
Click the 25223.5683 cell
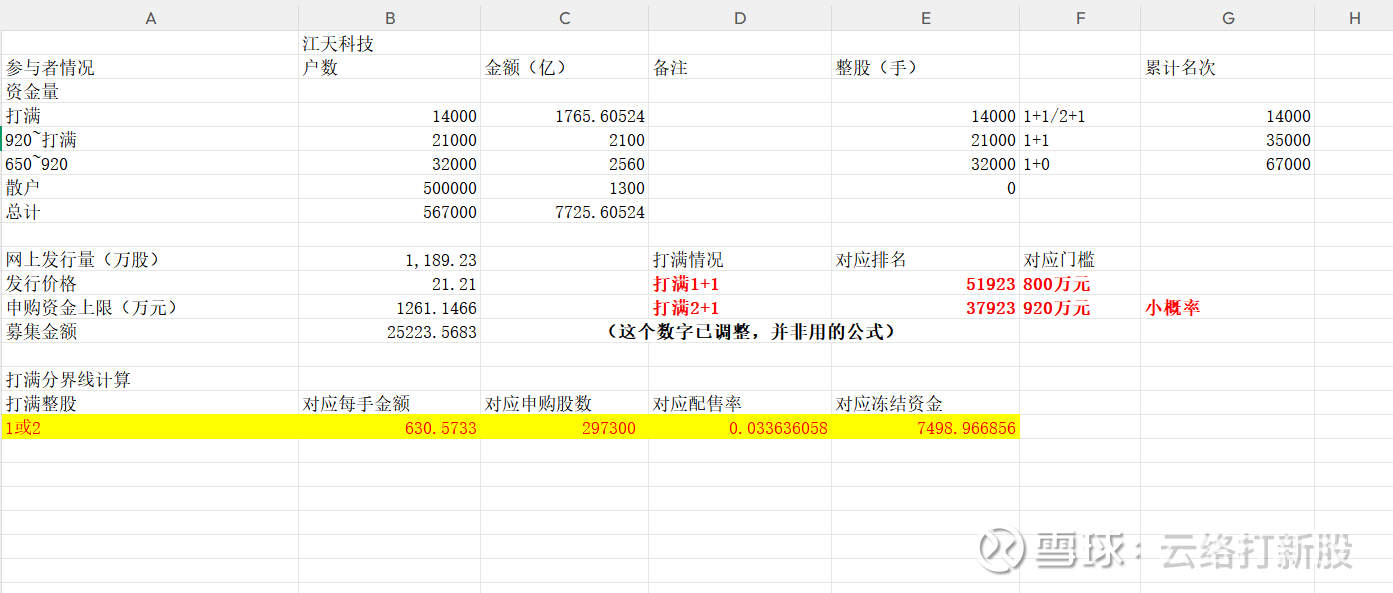coord(389,331)
